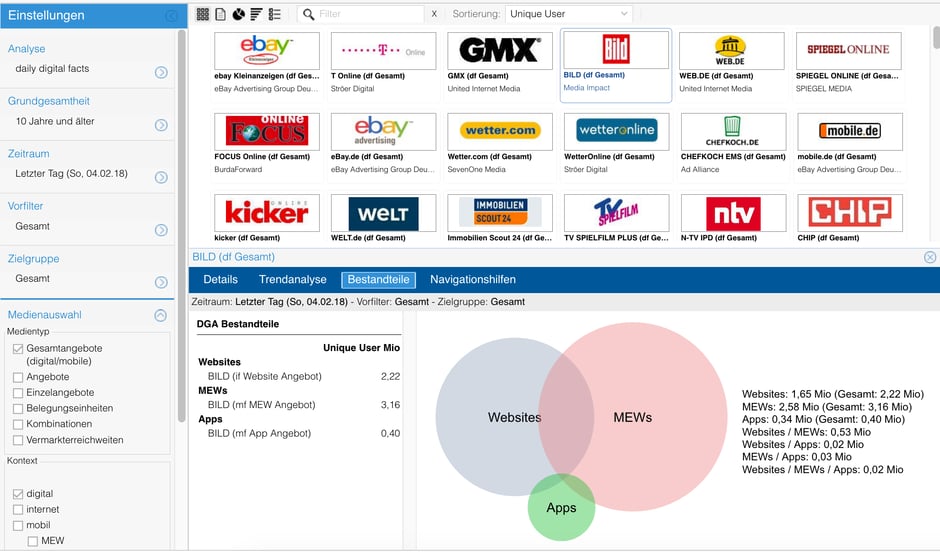Check the Vermarkterreichweiten box
Viewport: 940px width, 552px height.
(x=18, y=441)
